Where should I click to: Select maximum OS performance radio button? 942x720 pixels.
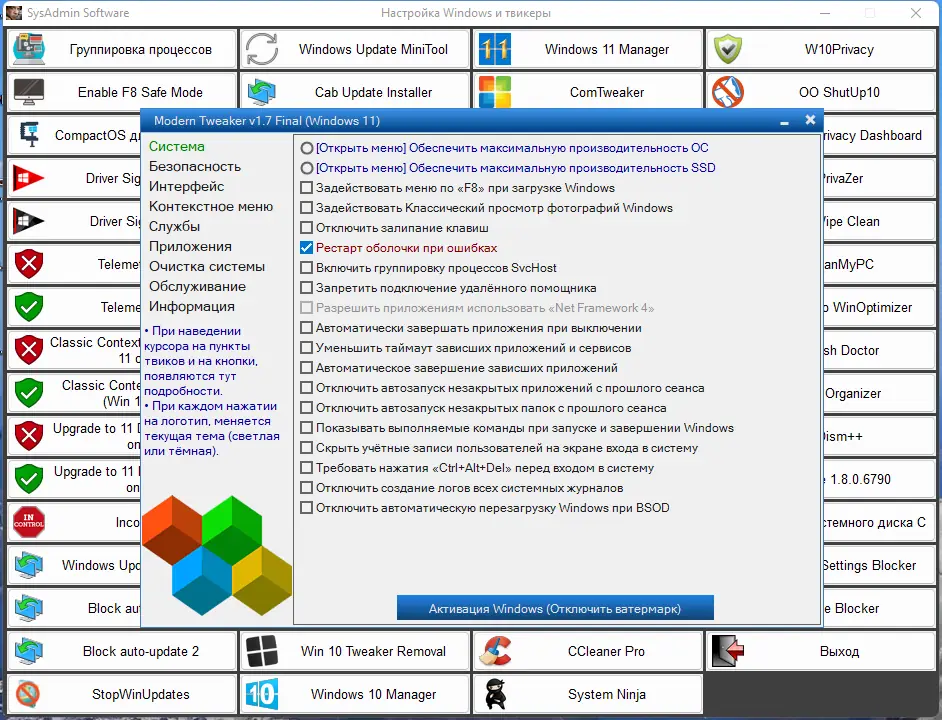[x=307, y=148]
